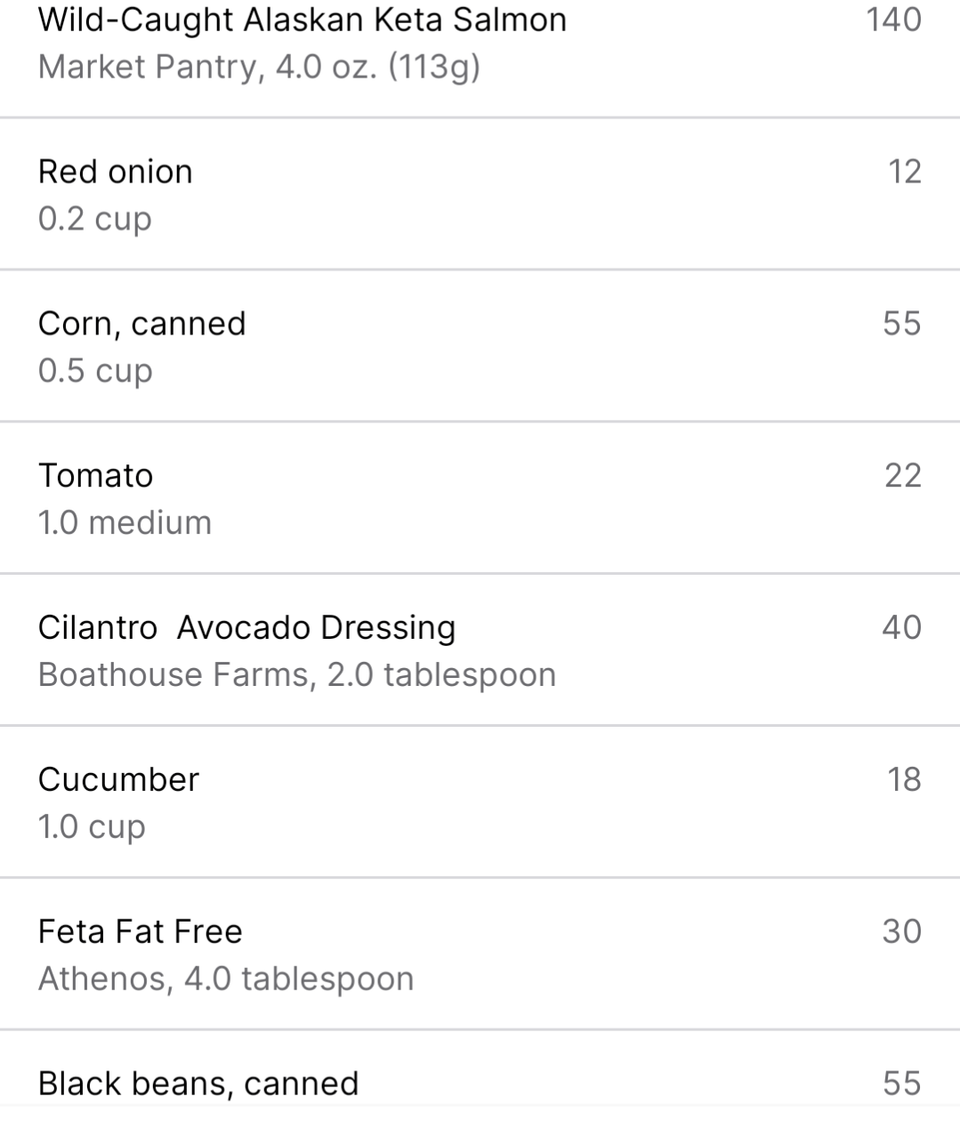This screenshot has width=960, height=1129.
Task: Tap the Black beans, canned row
Action: pyautogui.click(x=480, y=1080)
